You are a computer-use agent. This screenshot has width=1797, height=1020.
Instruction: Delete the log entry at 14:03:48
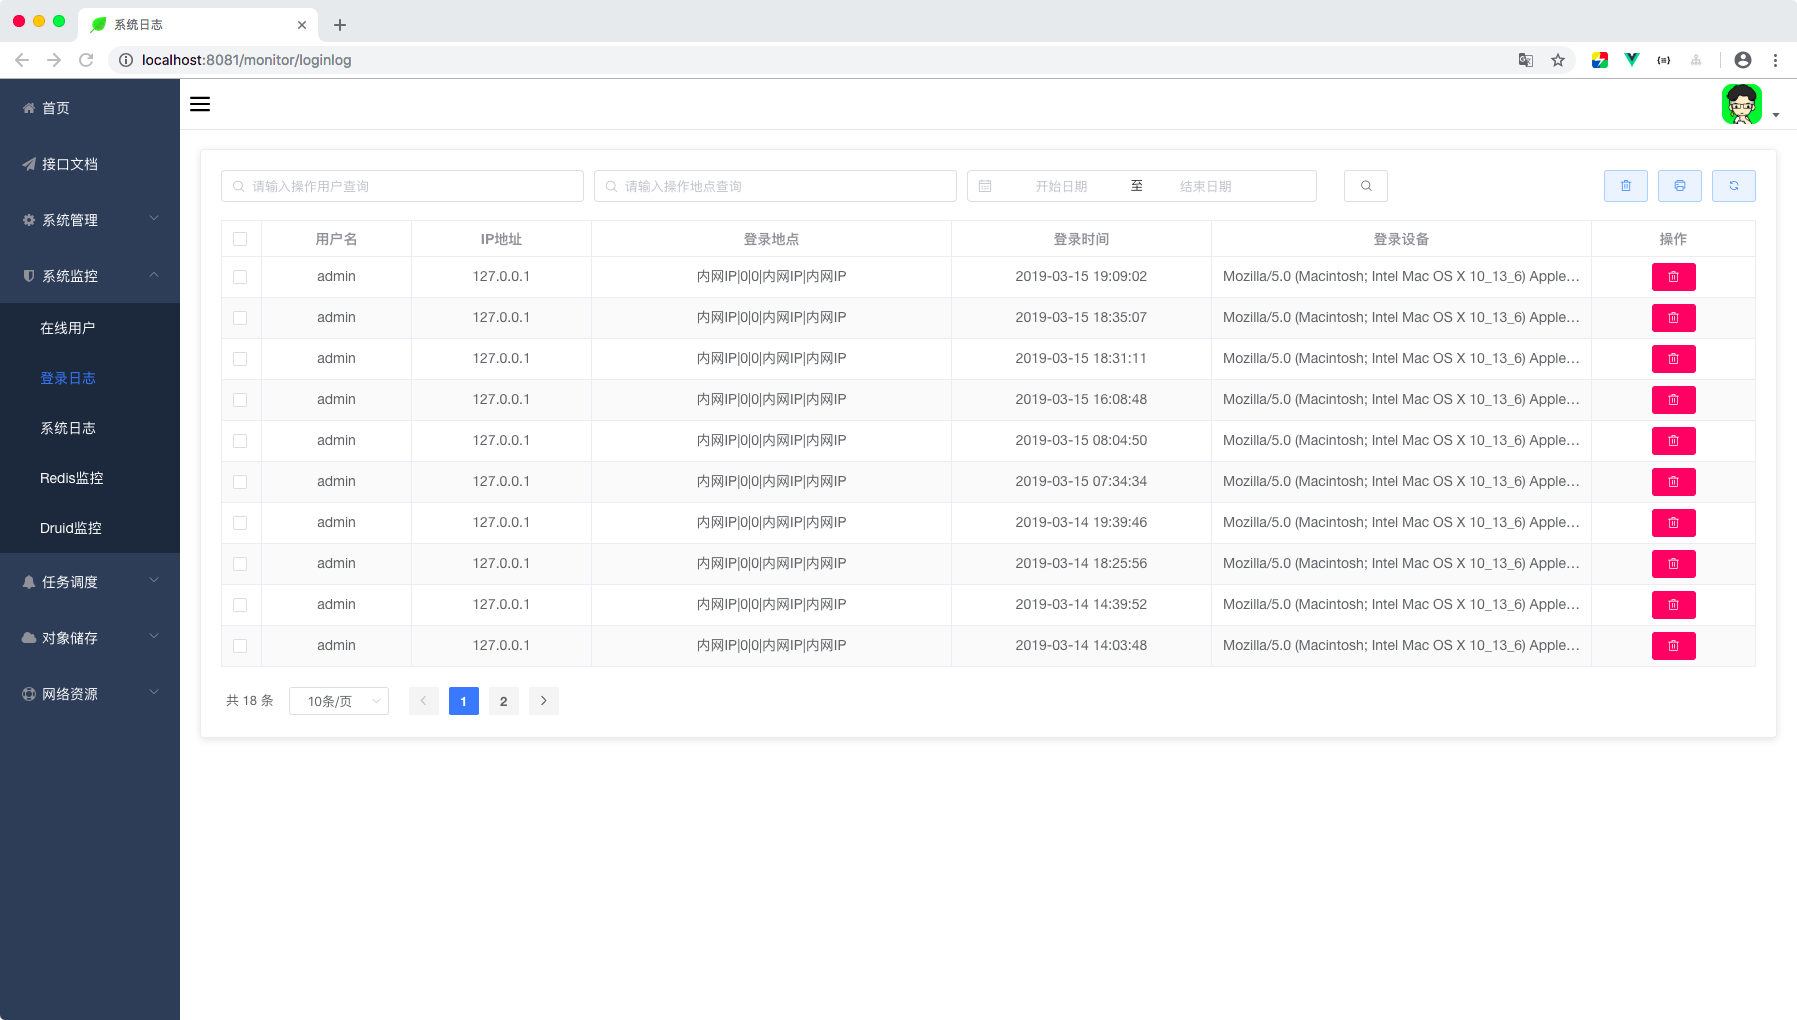pyautogui.click(x=1673, y=646)
